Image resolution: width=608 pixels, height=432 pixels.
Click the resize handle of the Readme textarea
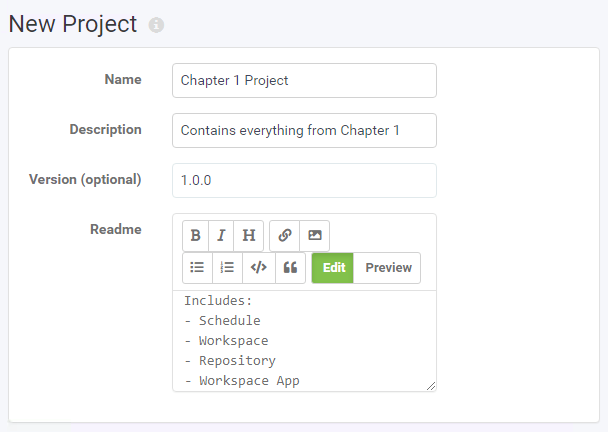pos(431,386)
